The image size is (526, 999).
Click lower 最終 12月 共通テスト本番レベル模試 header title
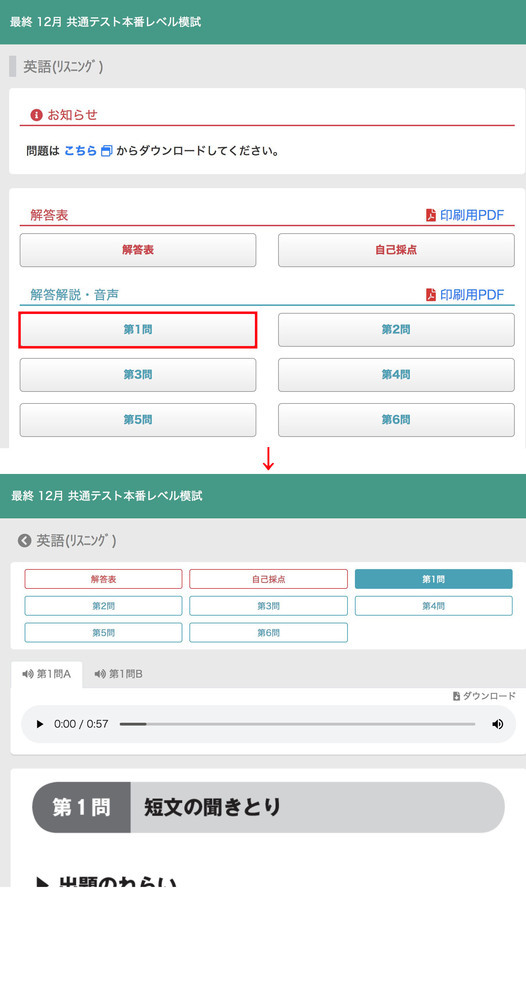[x=106, y=495]
